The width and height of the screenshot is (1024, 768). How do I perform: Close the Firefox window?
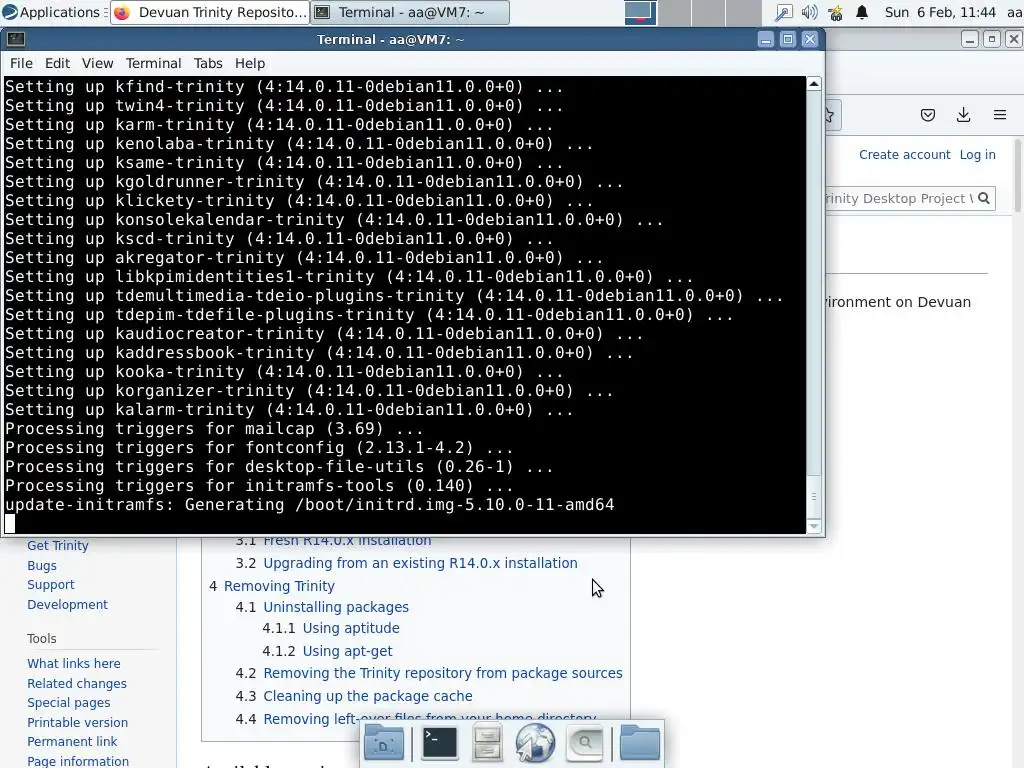tap(1014, 40)
